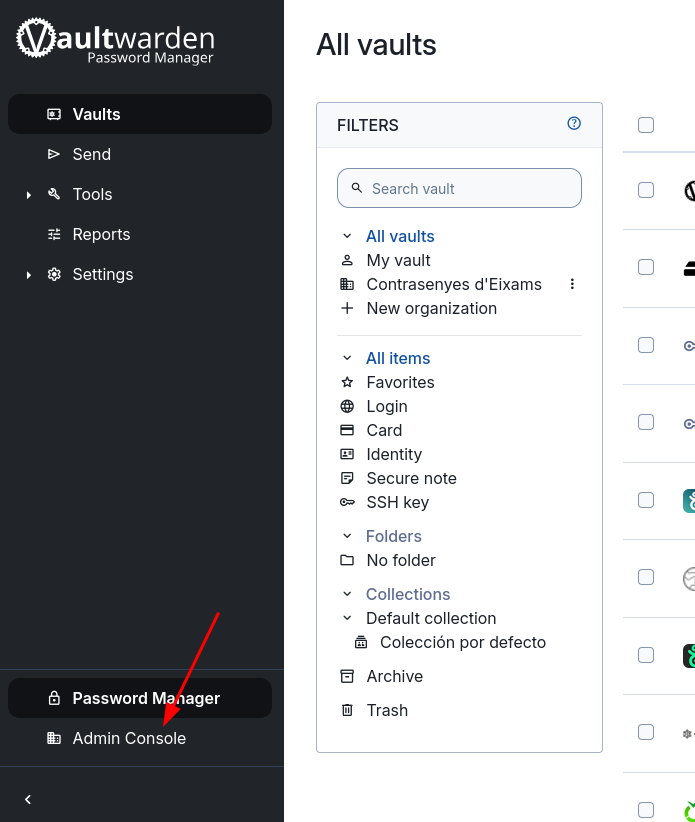Click the trash can icon
This screenshot has height=822, width=695.
(x=347, y=710)
